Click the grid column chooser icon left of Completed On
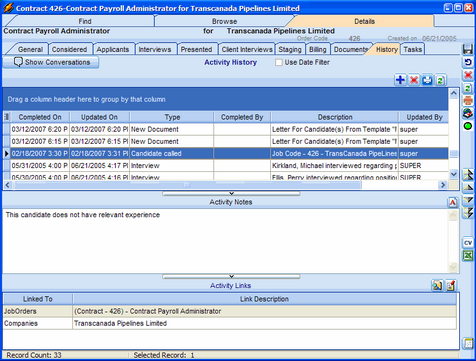This screenshot has height=361, width=476. [7, 117]
